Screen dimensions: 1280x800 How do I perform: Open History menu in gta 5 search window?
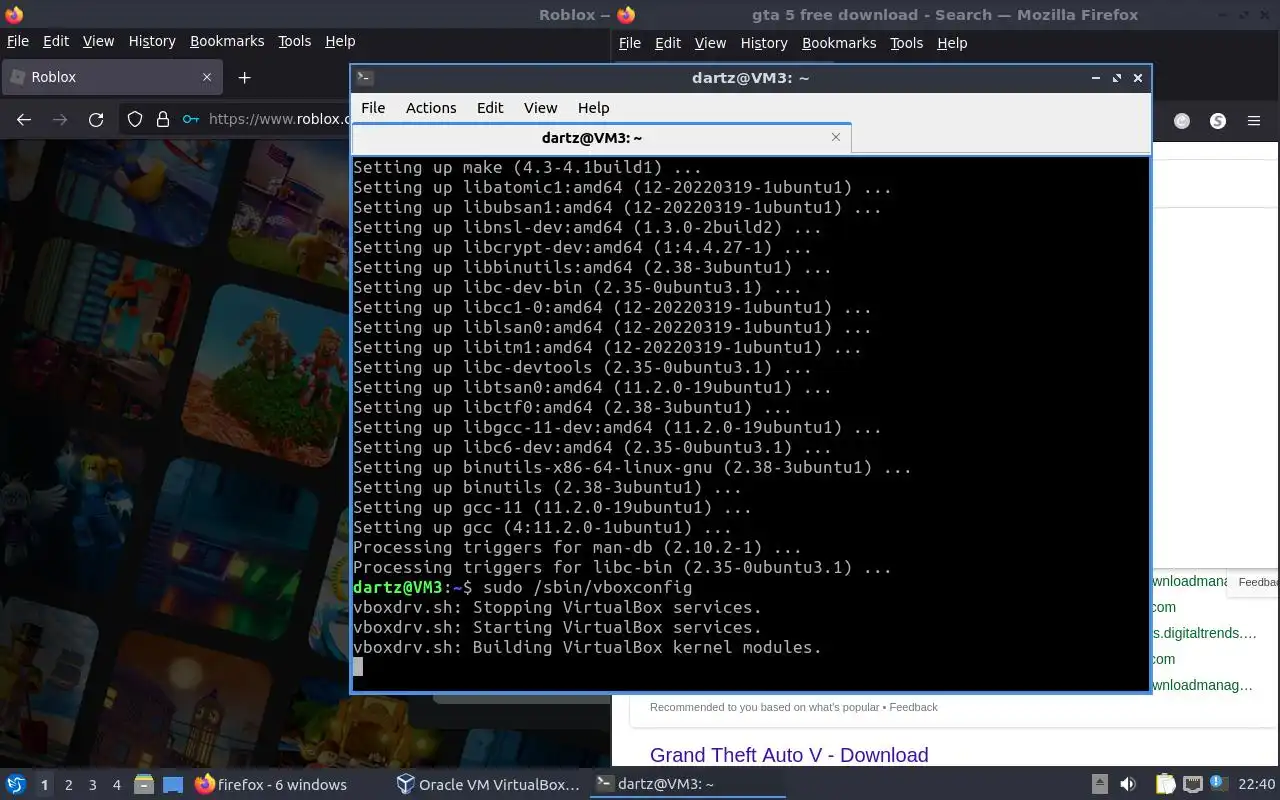pyautogui.click(x=764, y=43)
